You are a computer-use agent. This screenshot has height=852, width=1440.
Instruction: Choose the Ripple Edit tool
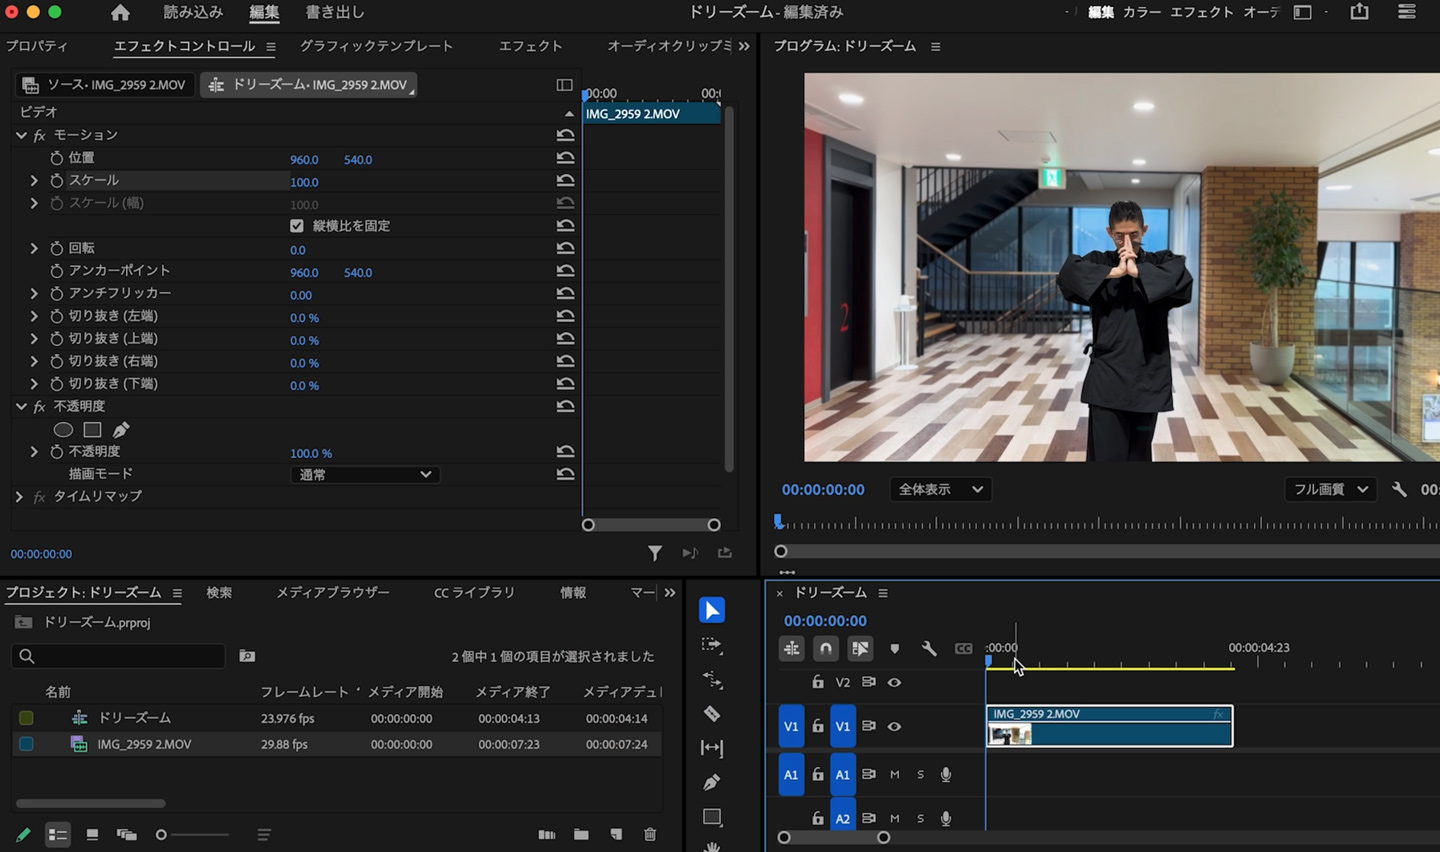pos(712,680)
